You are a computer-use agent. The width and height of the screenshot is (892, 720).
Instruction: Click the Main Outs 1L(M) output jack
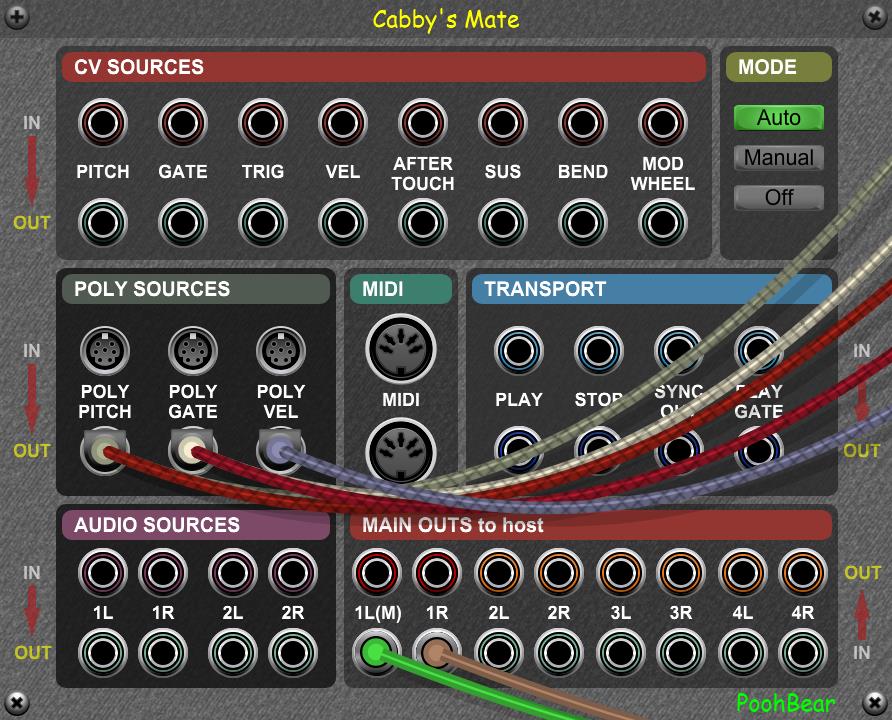click(377, 573)
